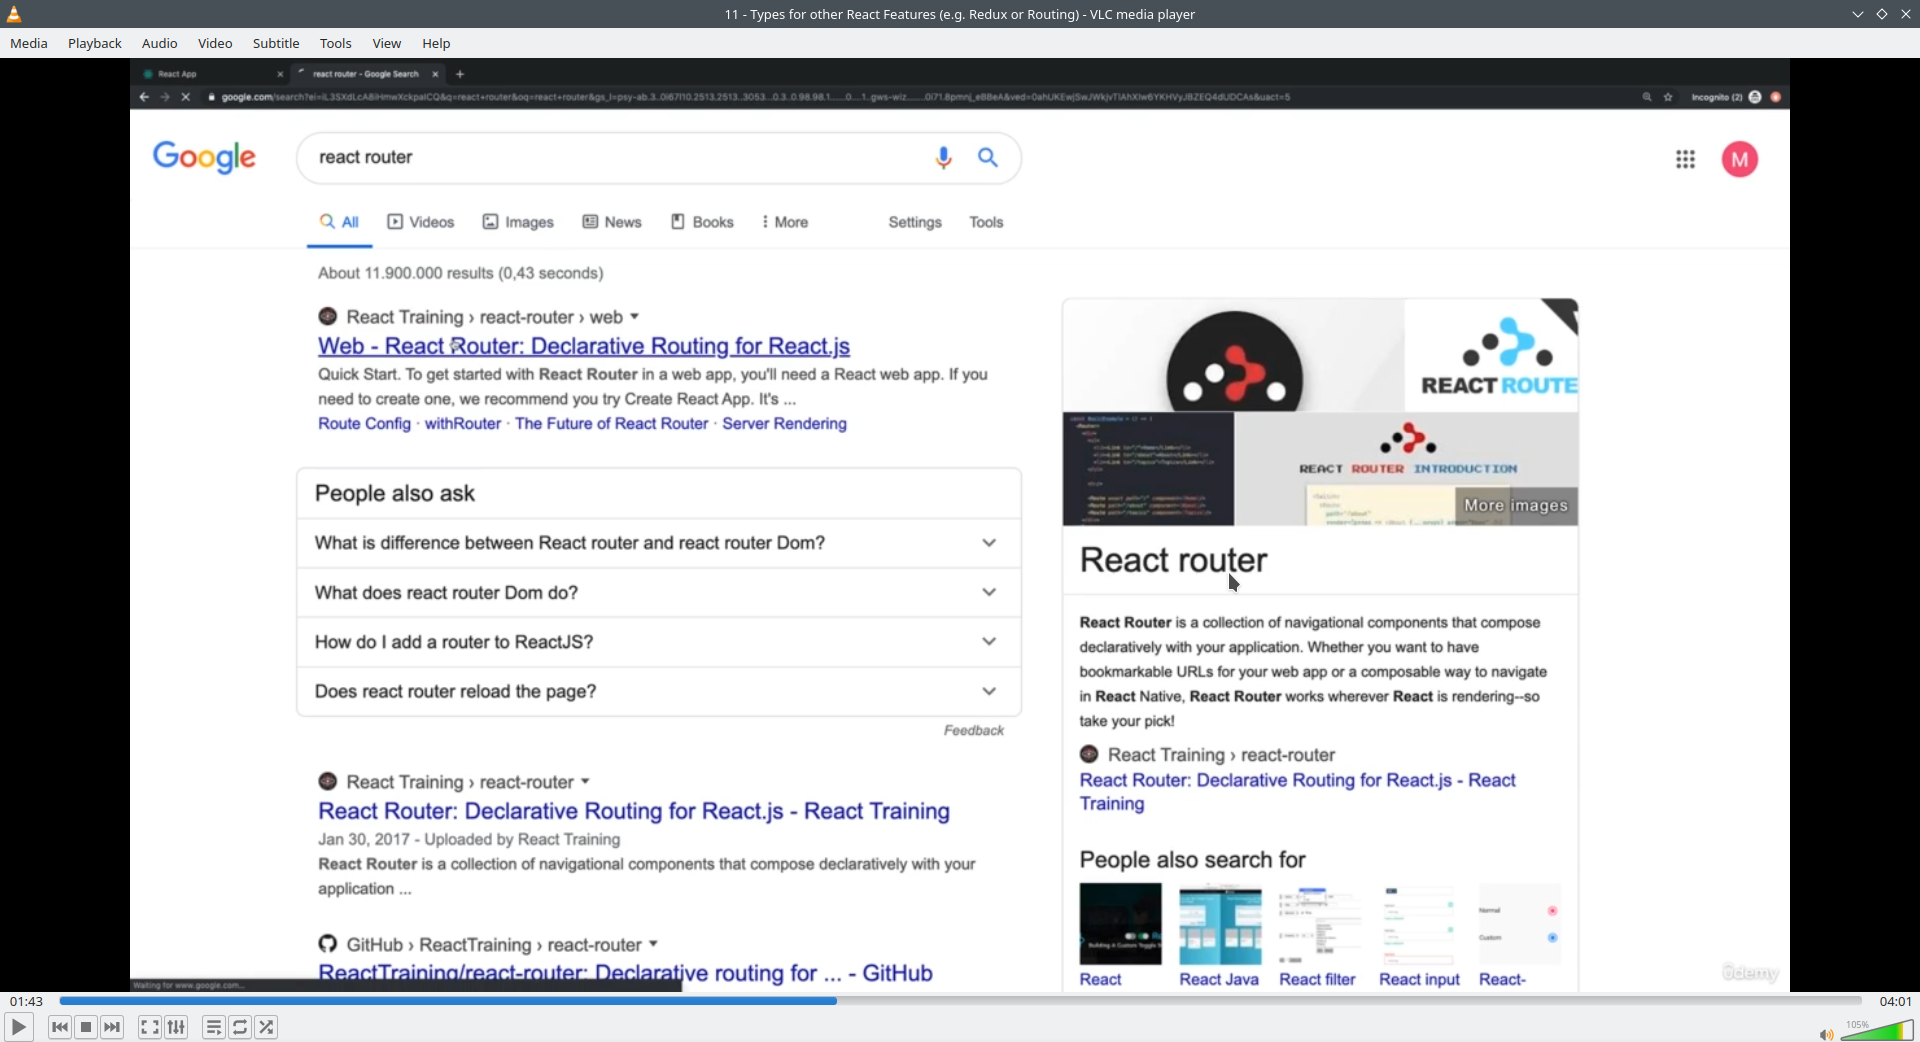Select the Images results tab

click(x=518, y=223)
